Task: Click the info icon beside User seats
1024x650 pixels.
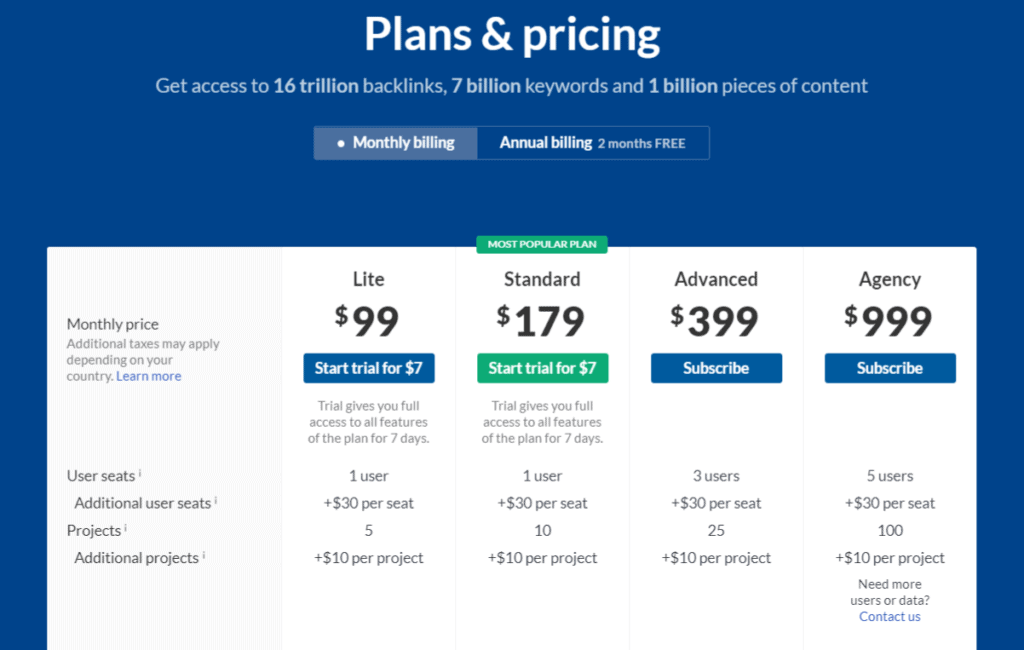Action: pos(140,474)
